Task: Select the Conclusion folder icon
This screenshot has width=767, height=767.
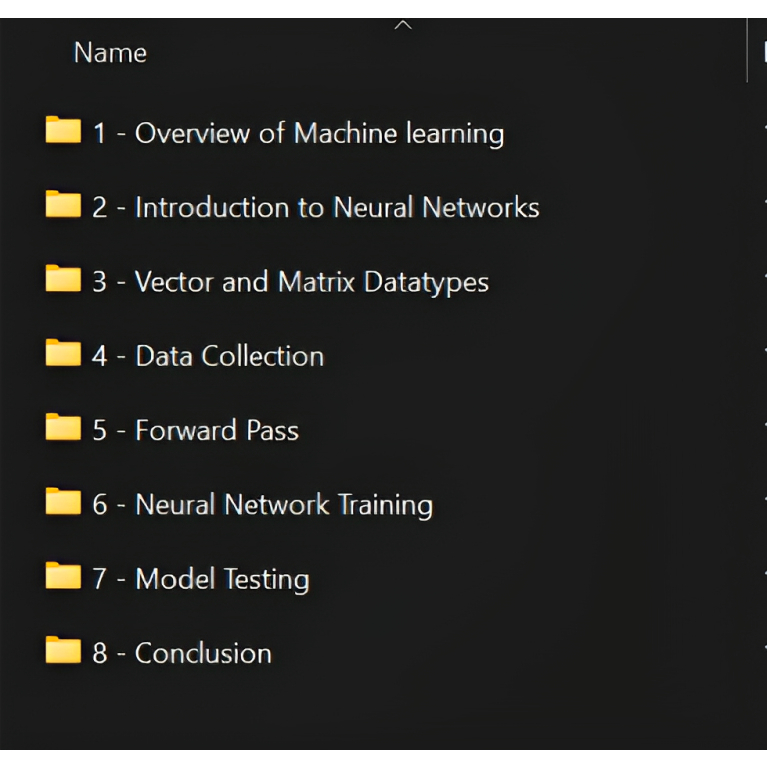Action: [x=63, y=651]
